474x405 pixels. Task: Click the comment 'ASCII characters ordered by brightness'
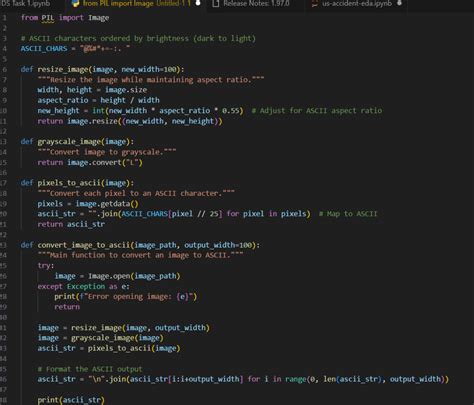(138, 38)
